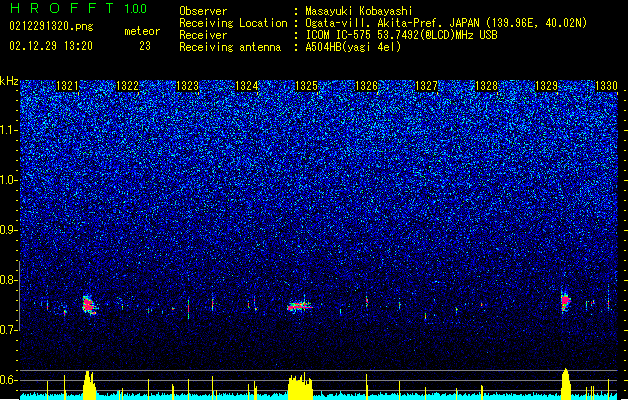
Task: Select the file name 0212291320.png
Action: [x=51, y=26]
